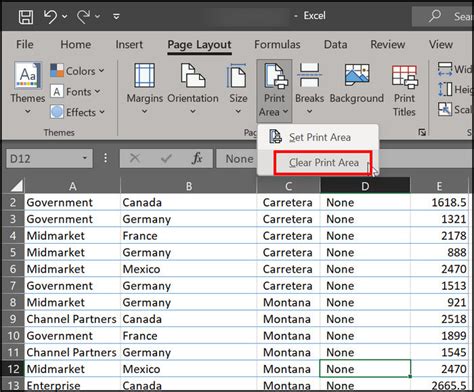Click Government cell in row 7
474x392 pixels.
point(72,286)
